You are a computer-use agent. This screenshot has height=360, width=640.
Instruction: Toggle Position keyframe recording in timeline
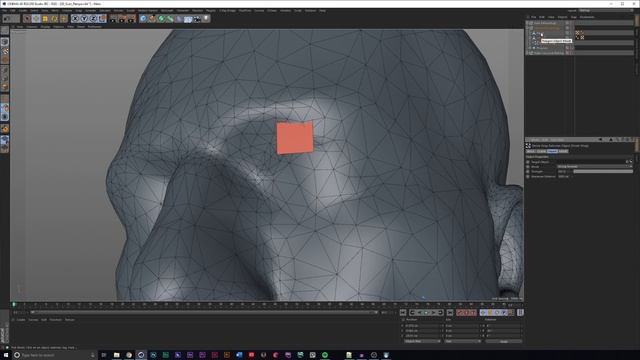tap(483, 313)
